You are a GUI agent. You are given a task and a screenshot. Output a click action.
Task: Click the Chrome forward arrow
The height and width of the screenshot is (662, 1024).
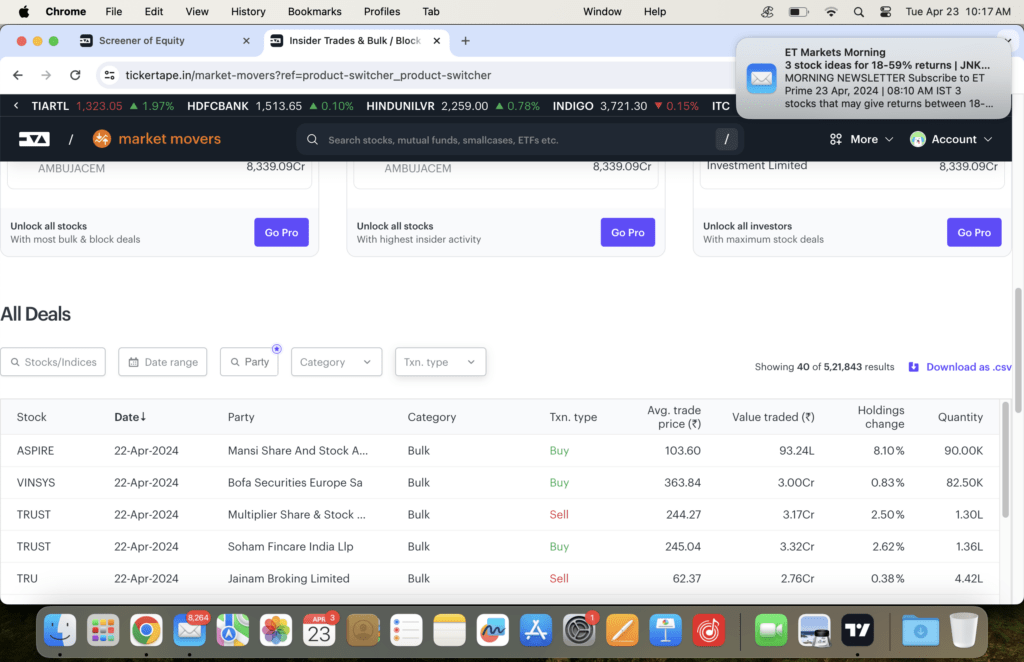[46, 75]
